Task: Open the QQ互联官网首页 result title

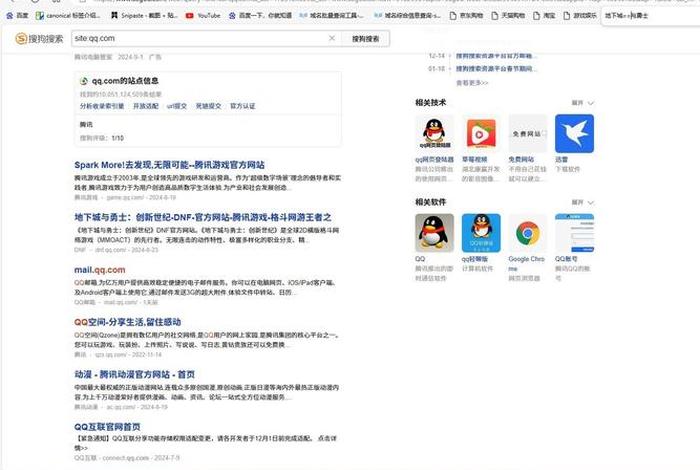Action: (x=107, y=427)
